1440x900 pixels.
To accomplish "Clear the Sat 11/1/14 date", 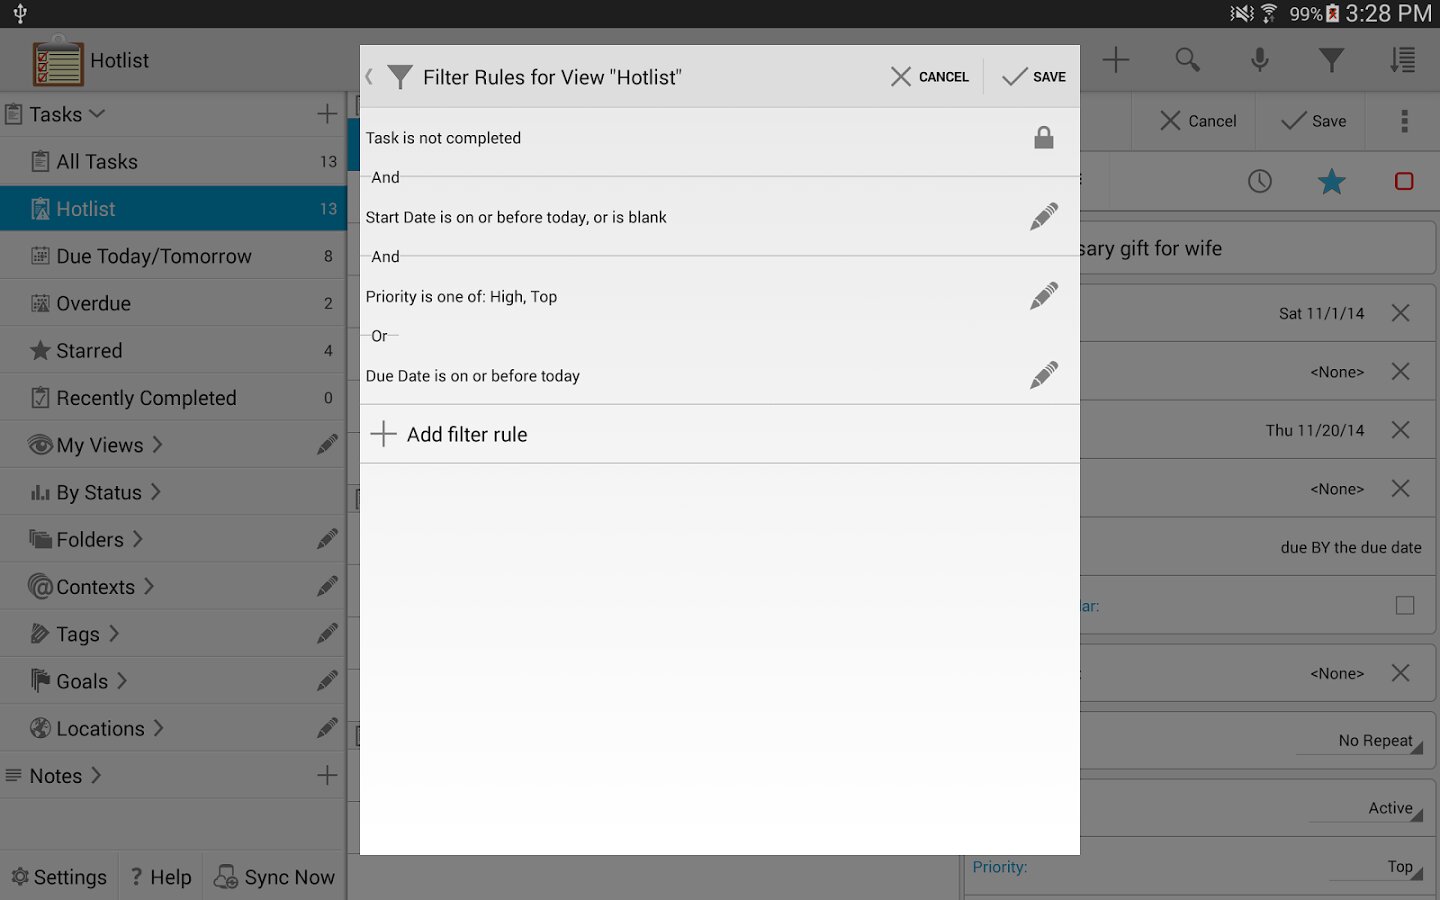I will [1400, 313].
